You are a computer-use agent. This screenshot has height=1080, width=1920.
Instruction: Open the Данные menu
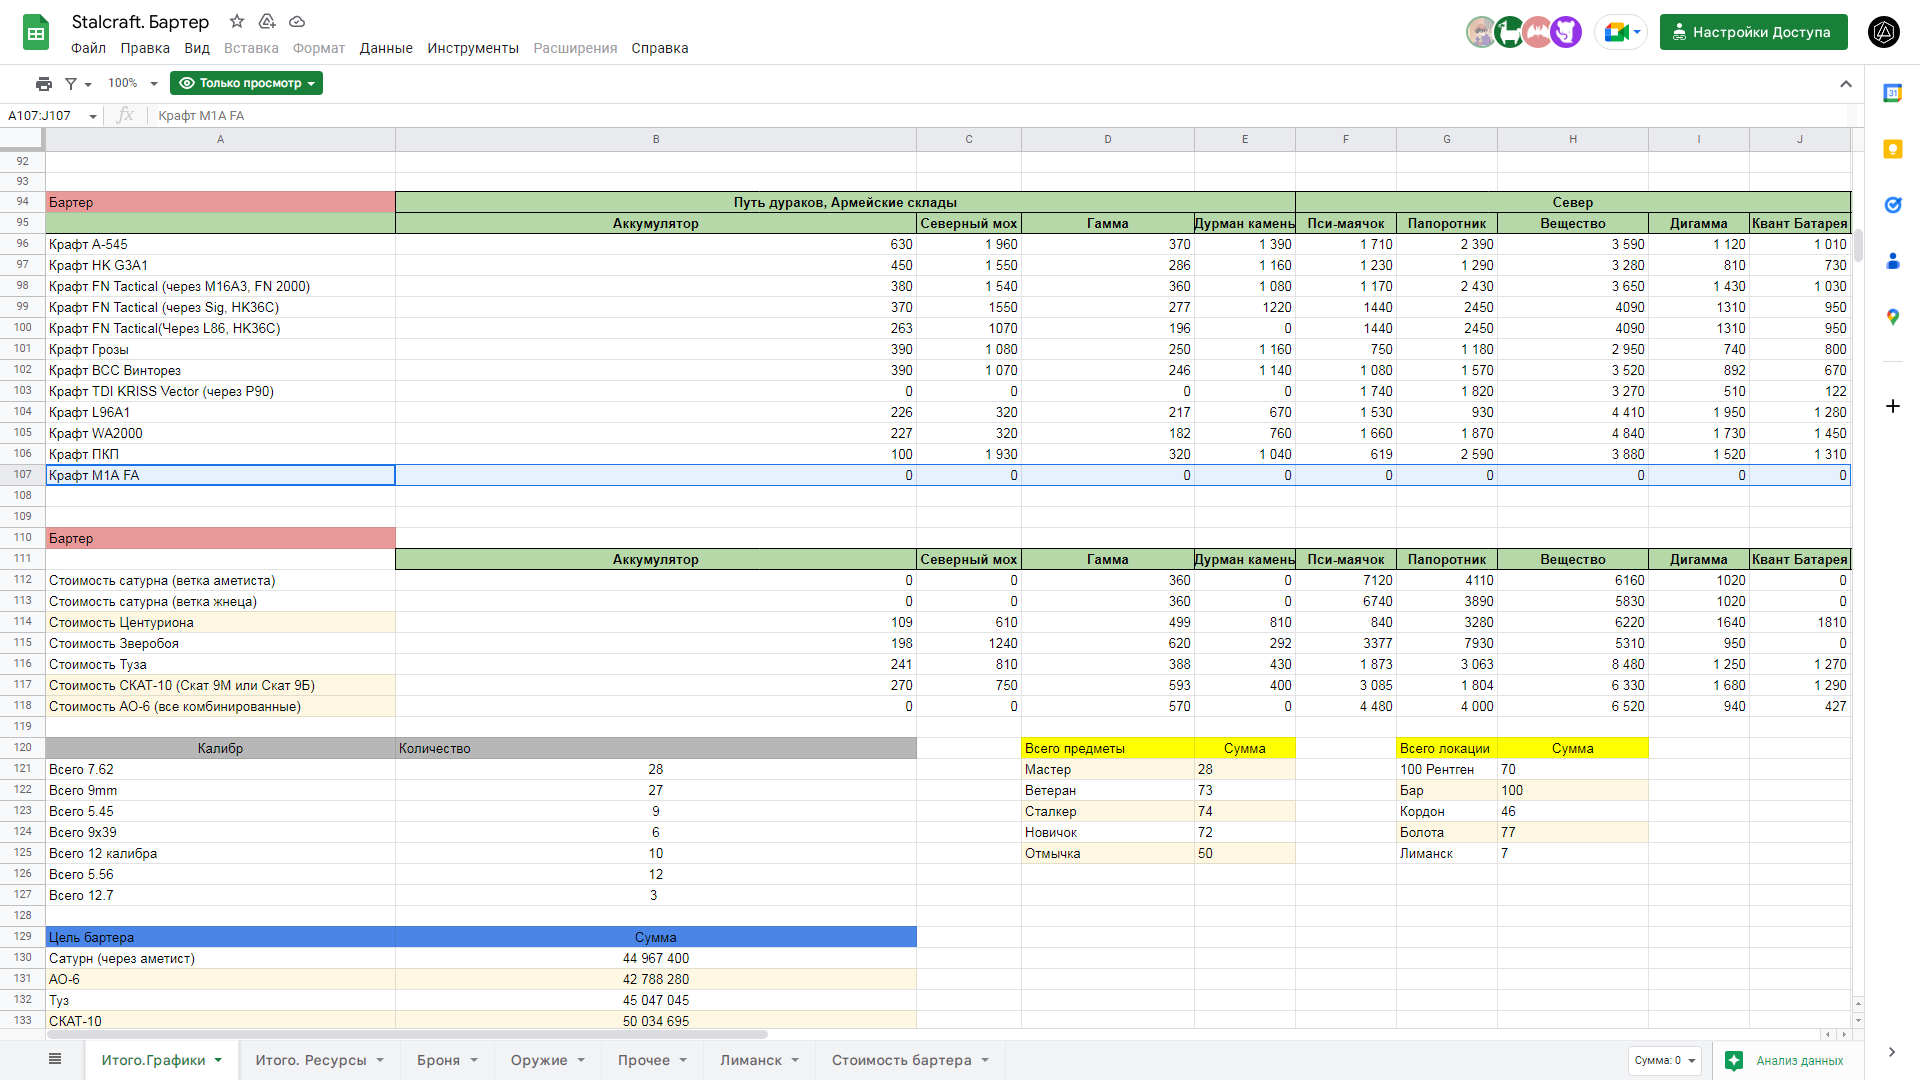(386, 48)
